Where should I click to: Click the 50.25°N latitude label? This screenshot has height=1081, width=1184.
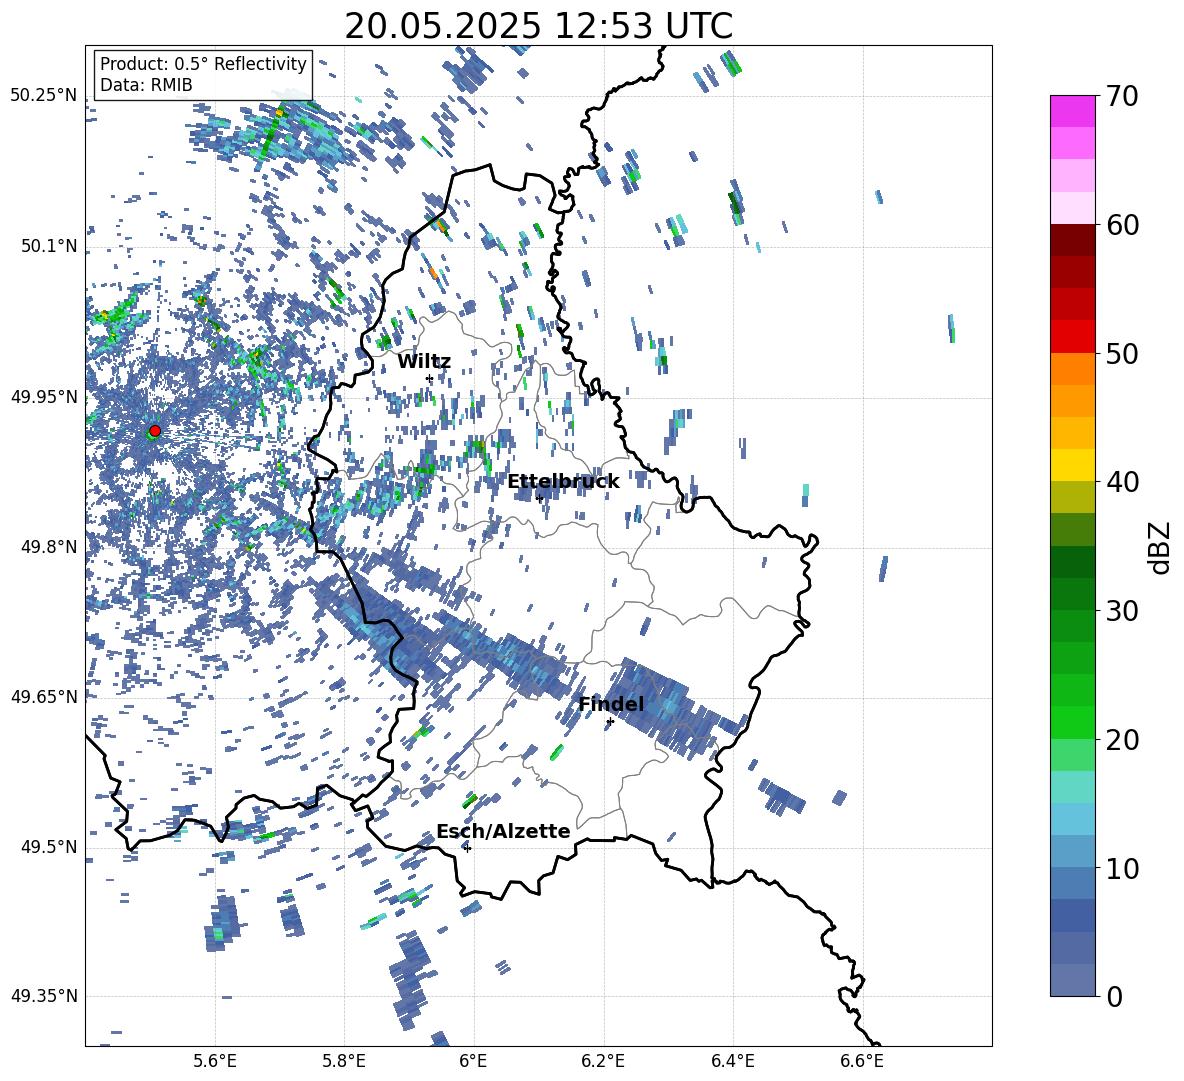44,96
